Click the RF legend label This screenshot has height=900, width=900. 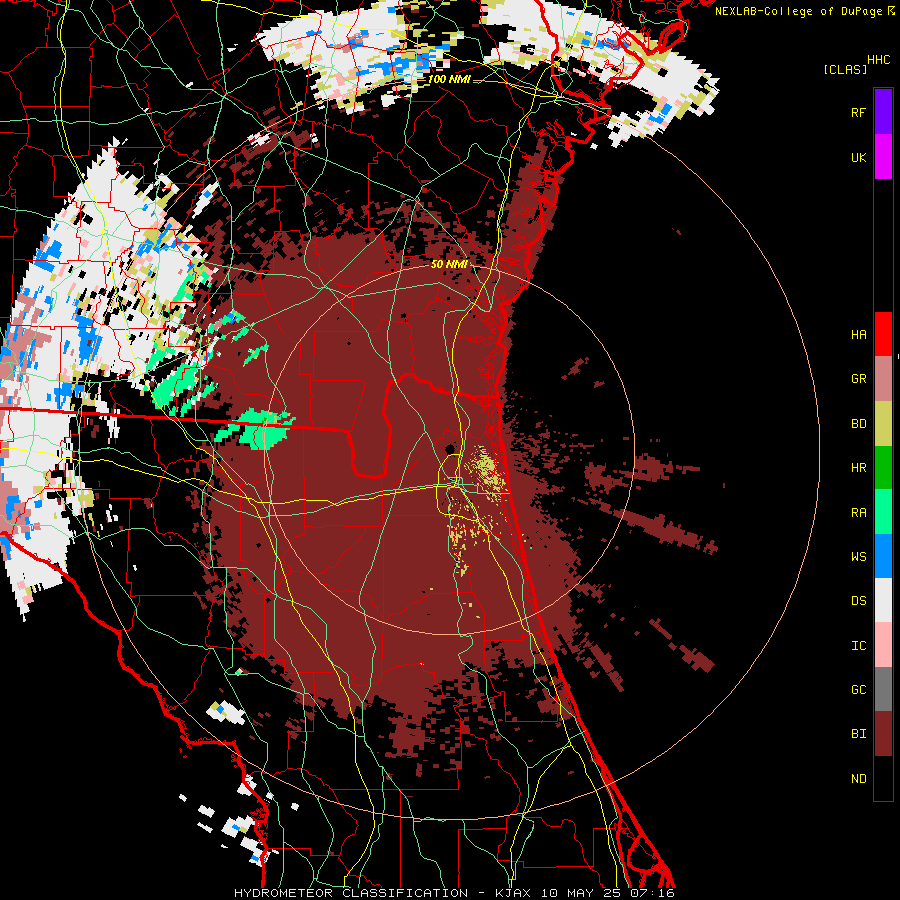tap(858, 112)
